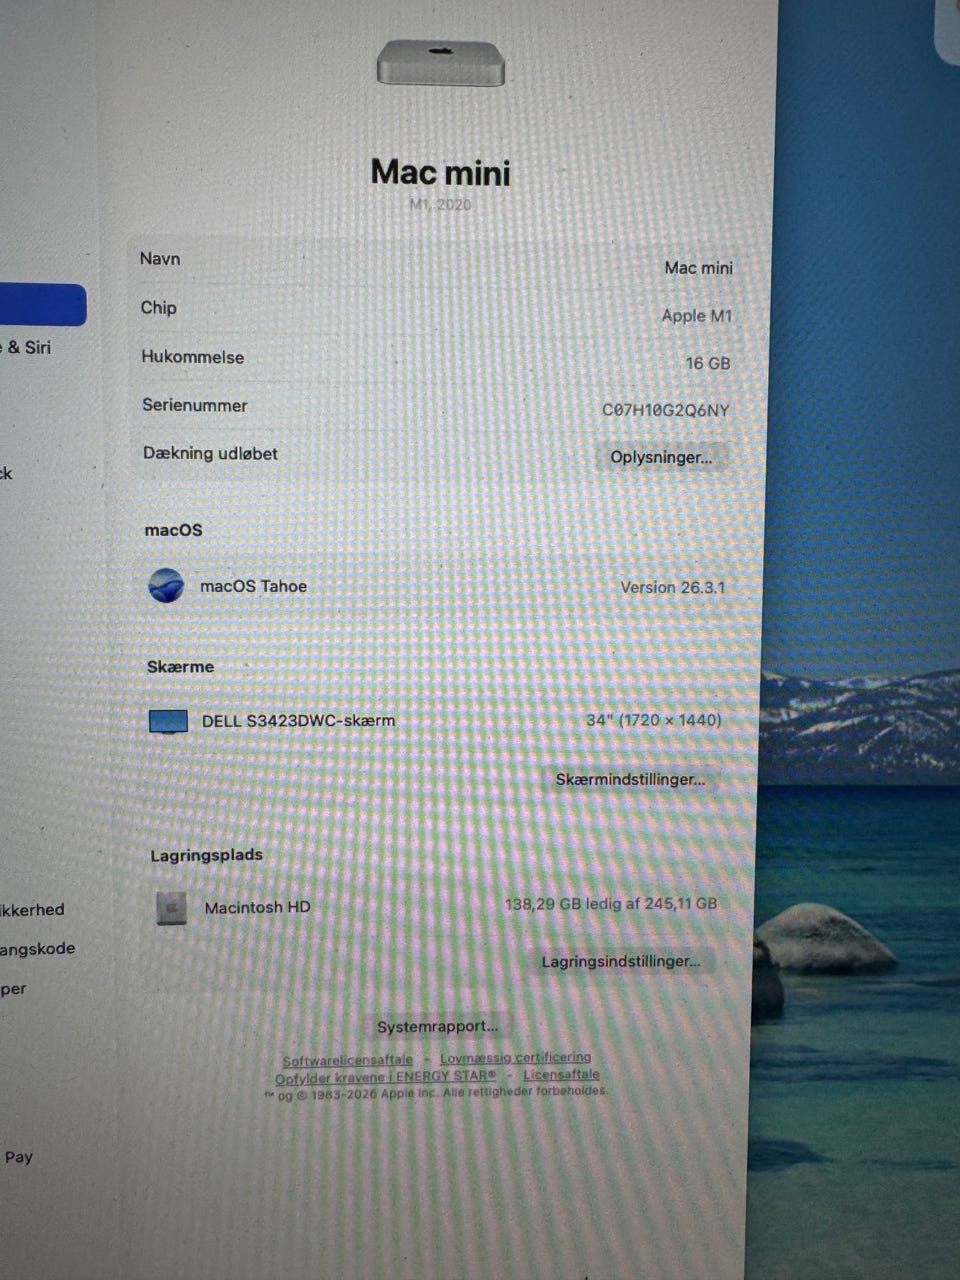Open the Licensaftale link
The width and height of the screenshot is (960, 1280).
click(x=561, y=1075)
